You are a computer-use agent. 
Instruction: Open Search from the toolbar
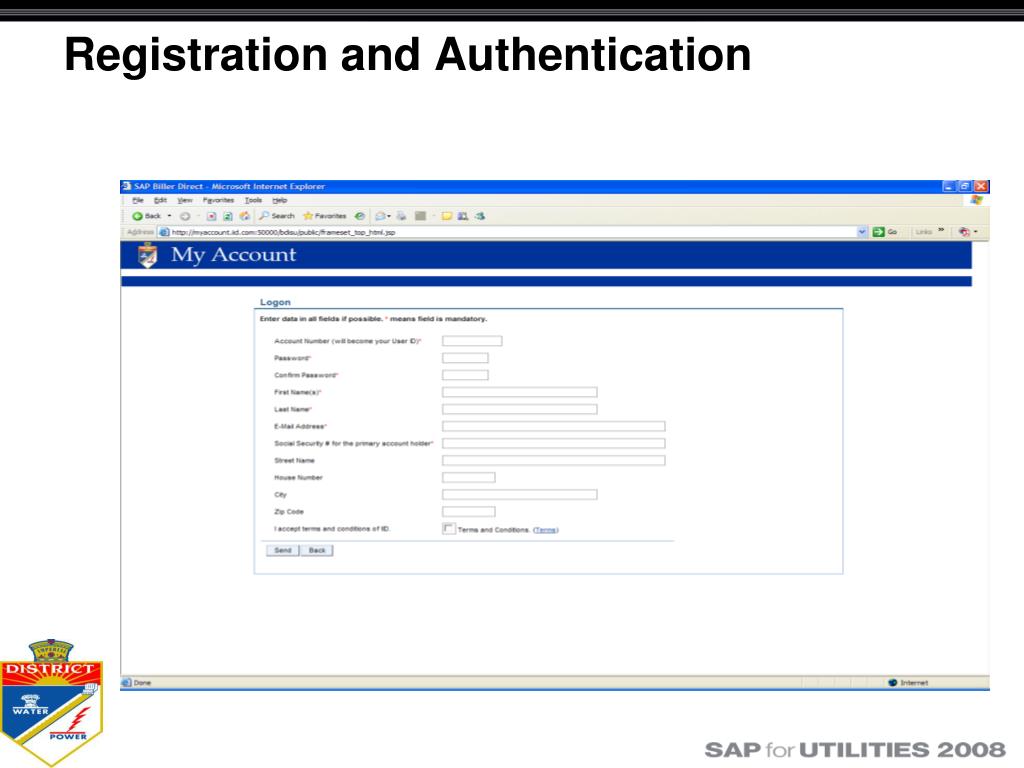click(x=277, y=216)
